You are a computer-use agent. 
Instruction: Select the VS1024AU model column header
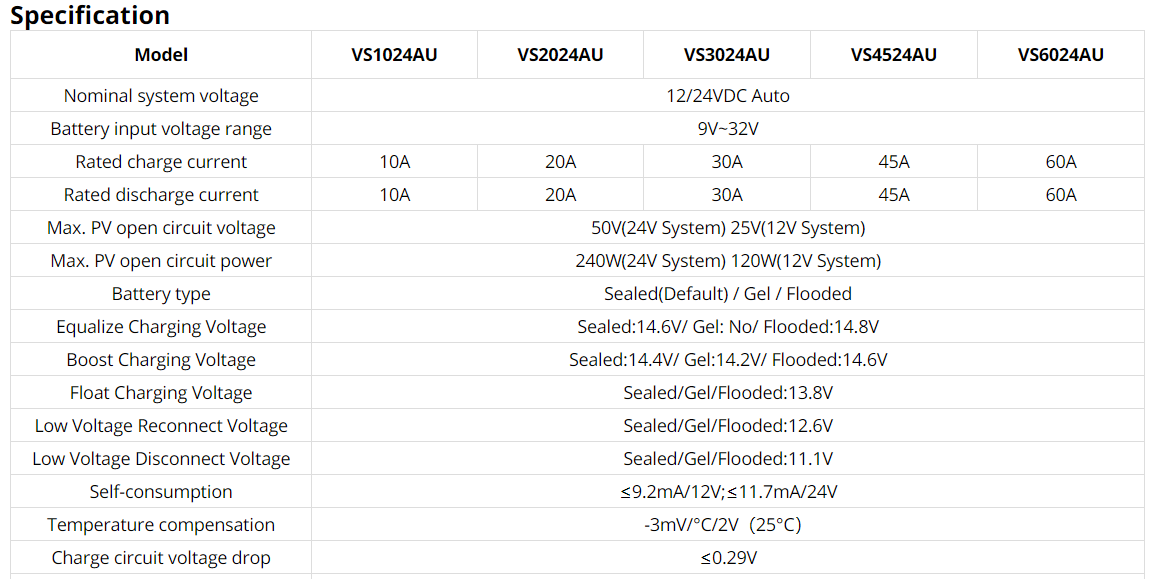point(394,55)
